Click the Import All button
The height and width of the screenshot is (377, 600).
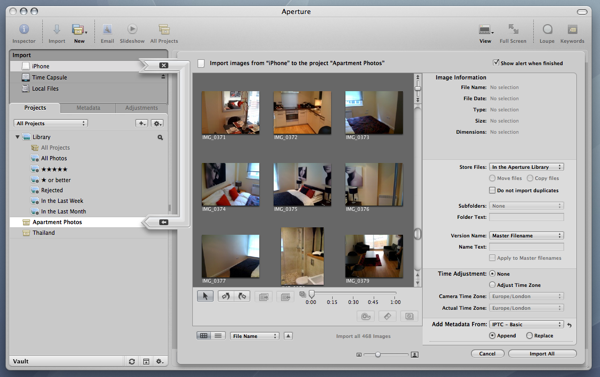pyautogui.click(x=542, y=354)
